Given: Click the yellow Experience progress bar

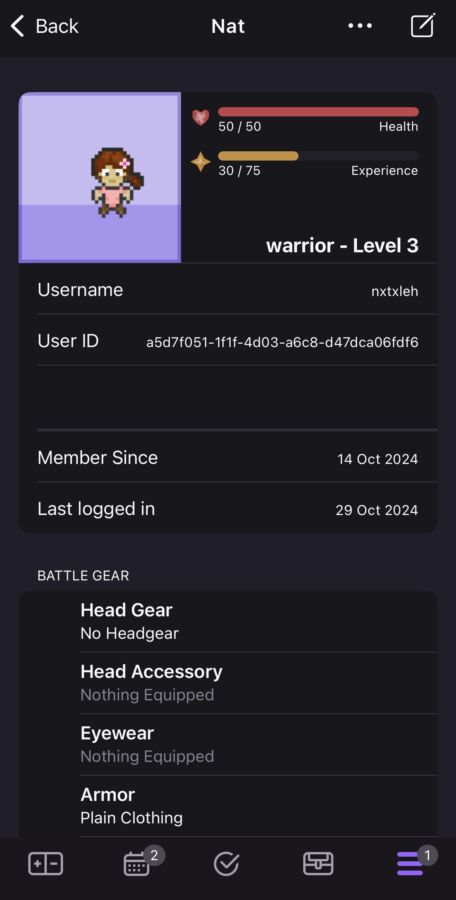Looking at the screenshot, I should [x=318, y=156].
